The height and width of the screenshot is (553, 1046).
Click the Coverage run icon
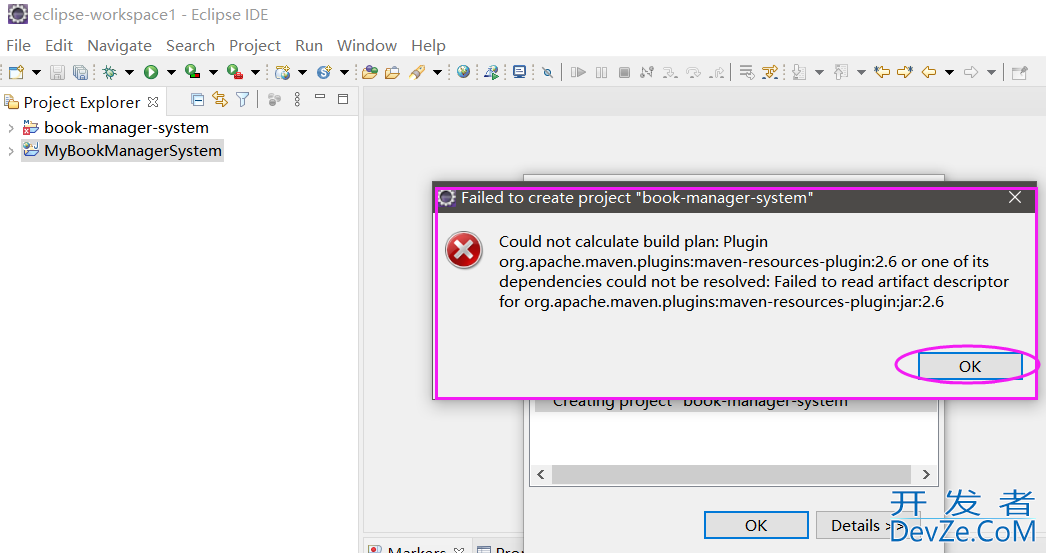pos(192,71)
